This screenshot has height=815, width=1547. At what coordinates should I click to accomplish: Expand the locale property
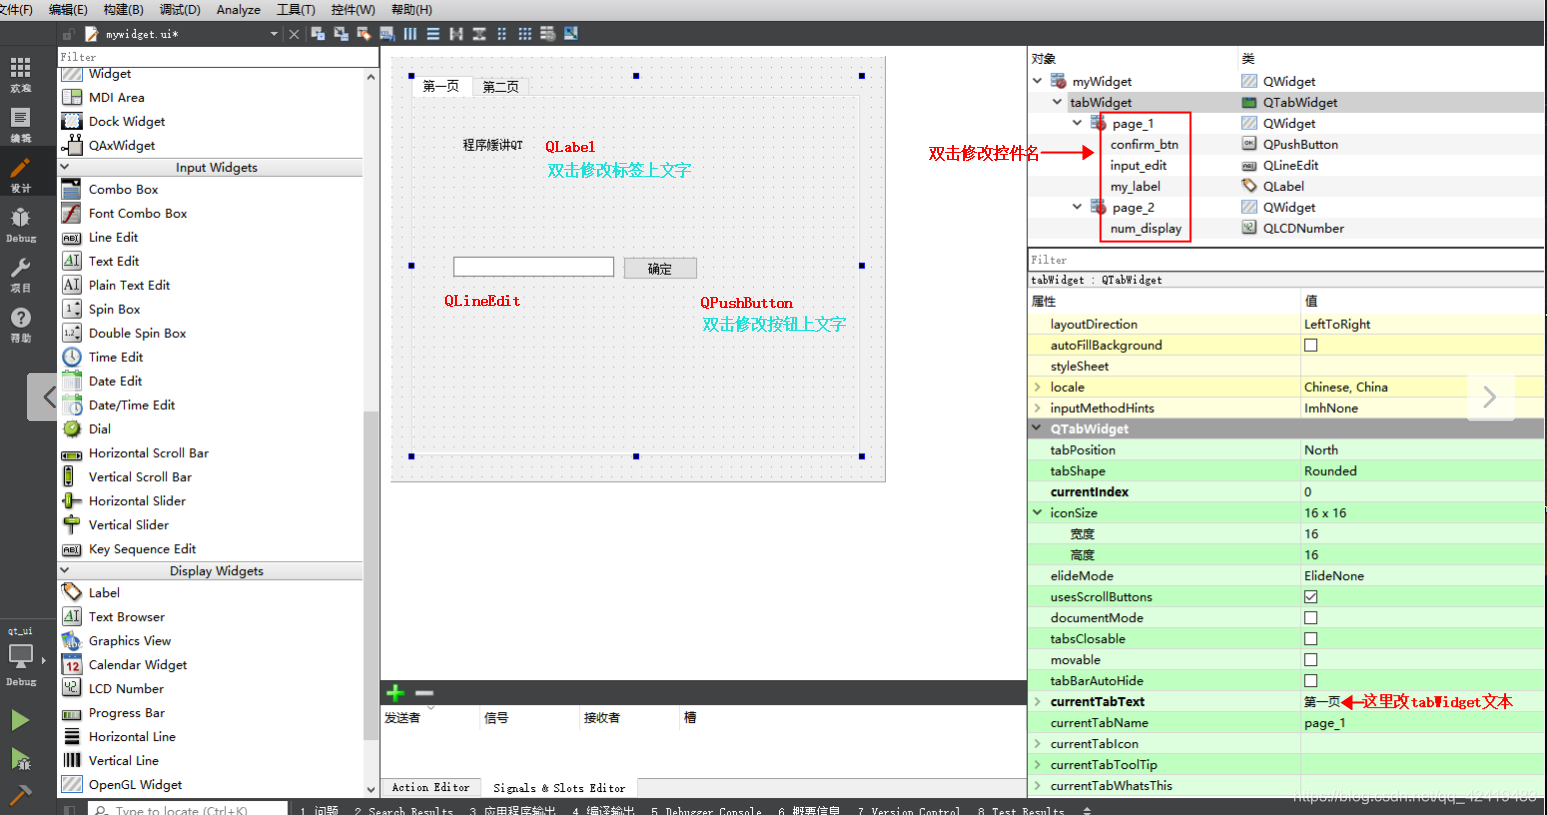coord(1037,387)
